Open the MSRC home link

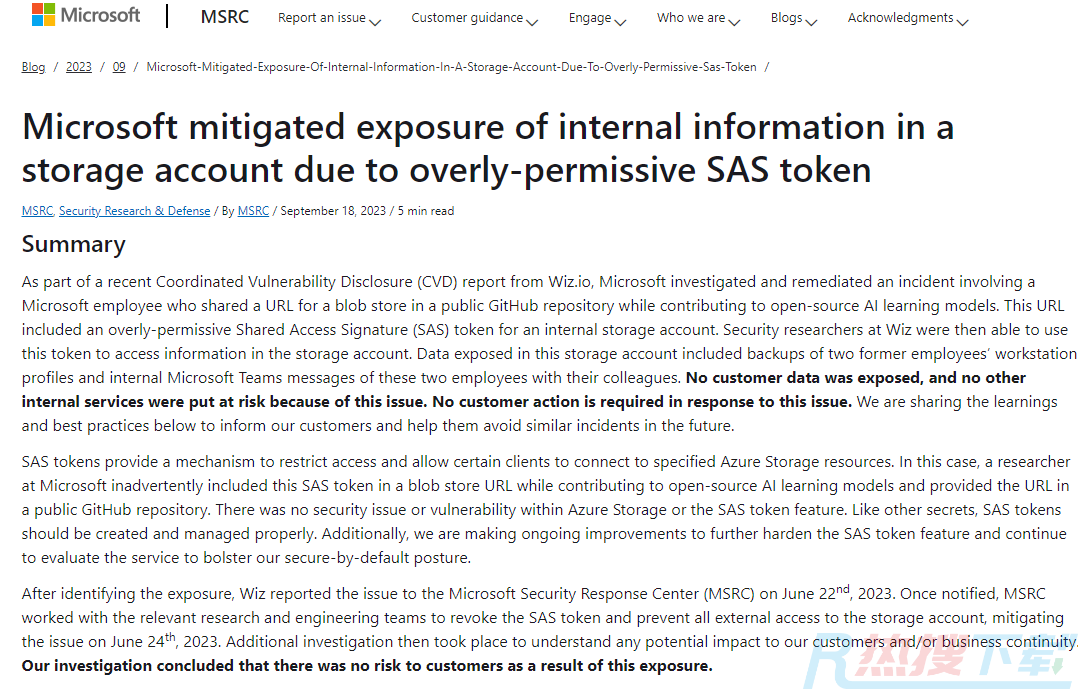(225, 17)
